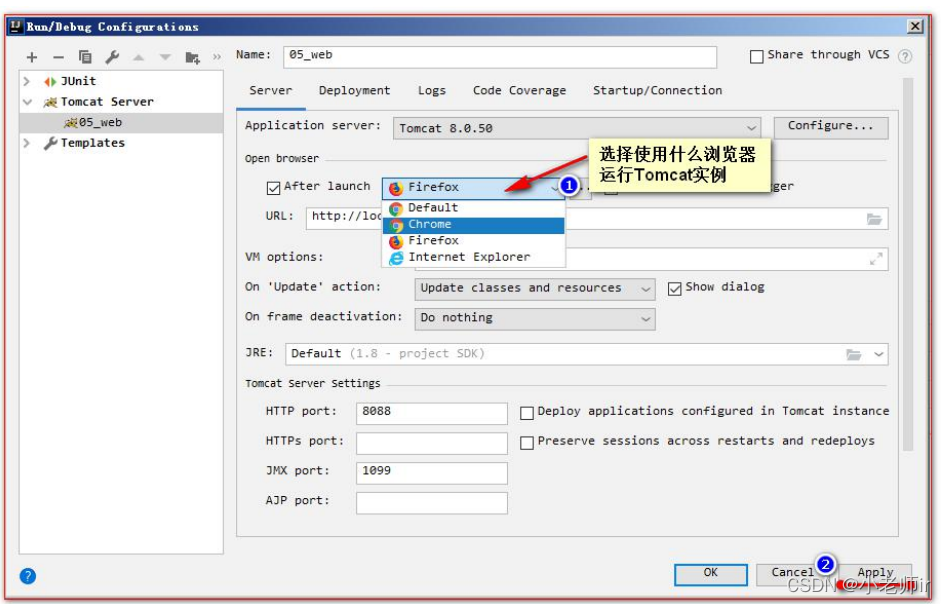Open Share through VCS help icon
This screenshot has width=946, height=604.
point(904,56)
